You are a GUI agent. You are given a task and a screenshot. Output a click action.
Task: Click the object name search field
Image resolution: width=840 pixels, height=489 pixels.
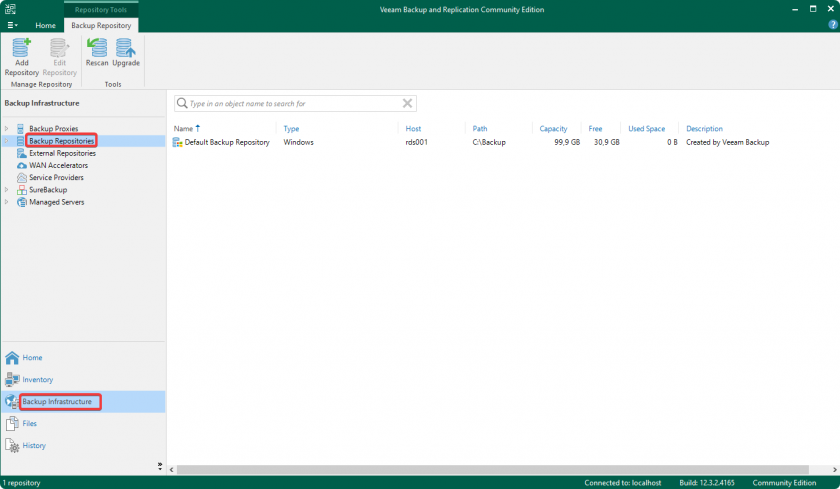click(295, 103)
